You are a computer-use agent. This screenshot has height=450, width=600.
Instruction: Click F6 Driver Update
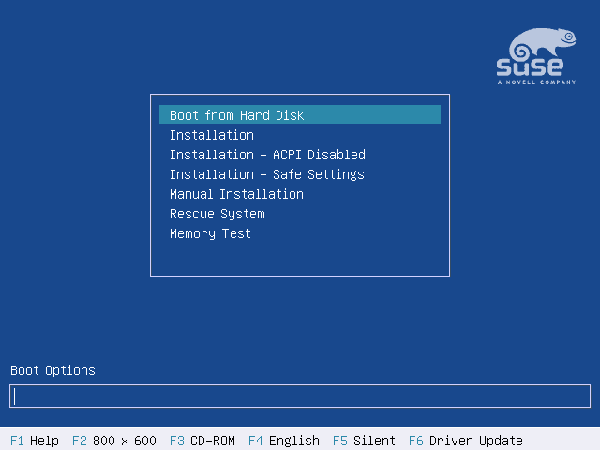pyautogui.click(x=466, y=440)
